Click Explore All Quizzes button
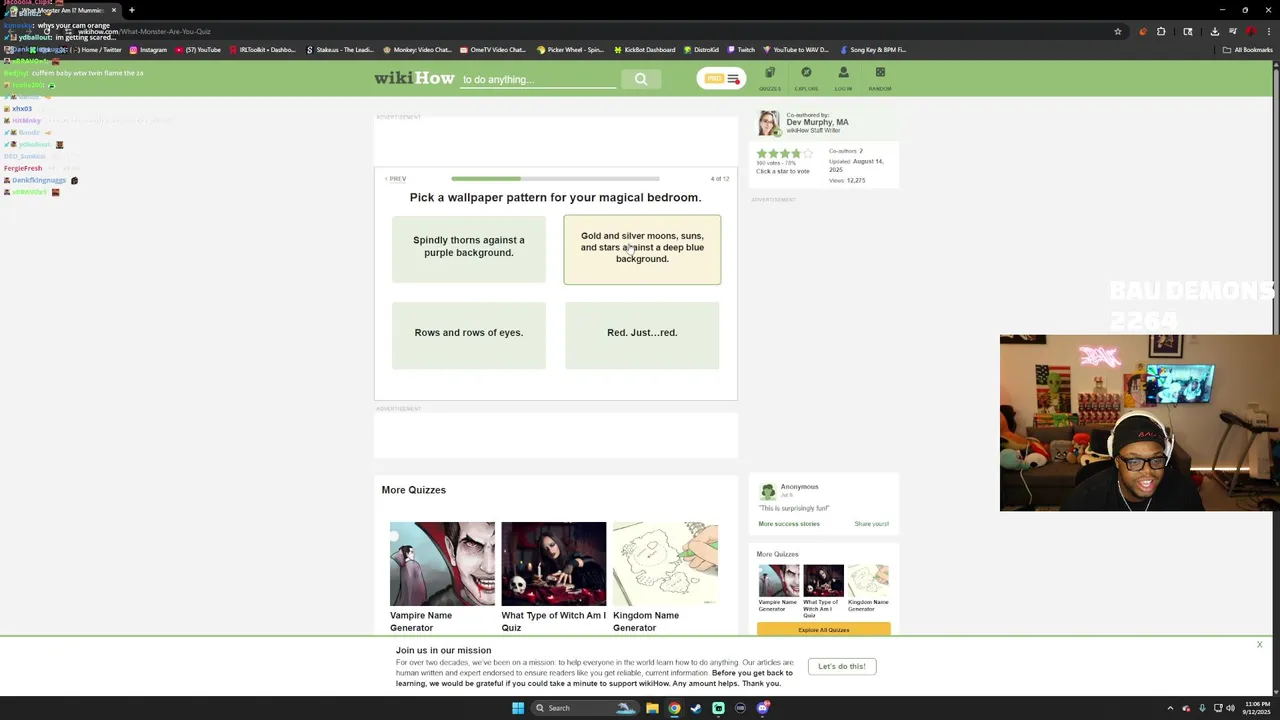Screen dimensions: 1280x720 (x=823, y=630)
